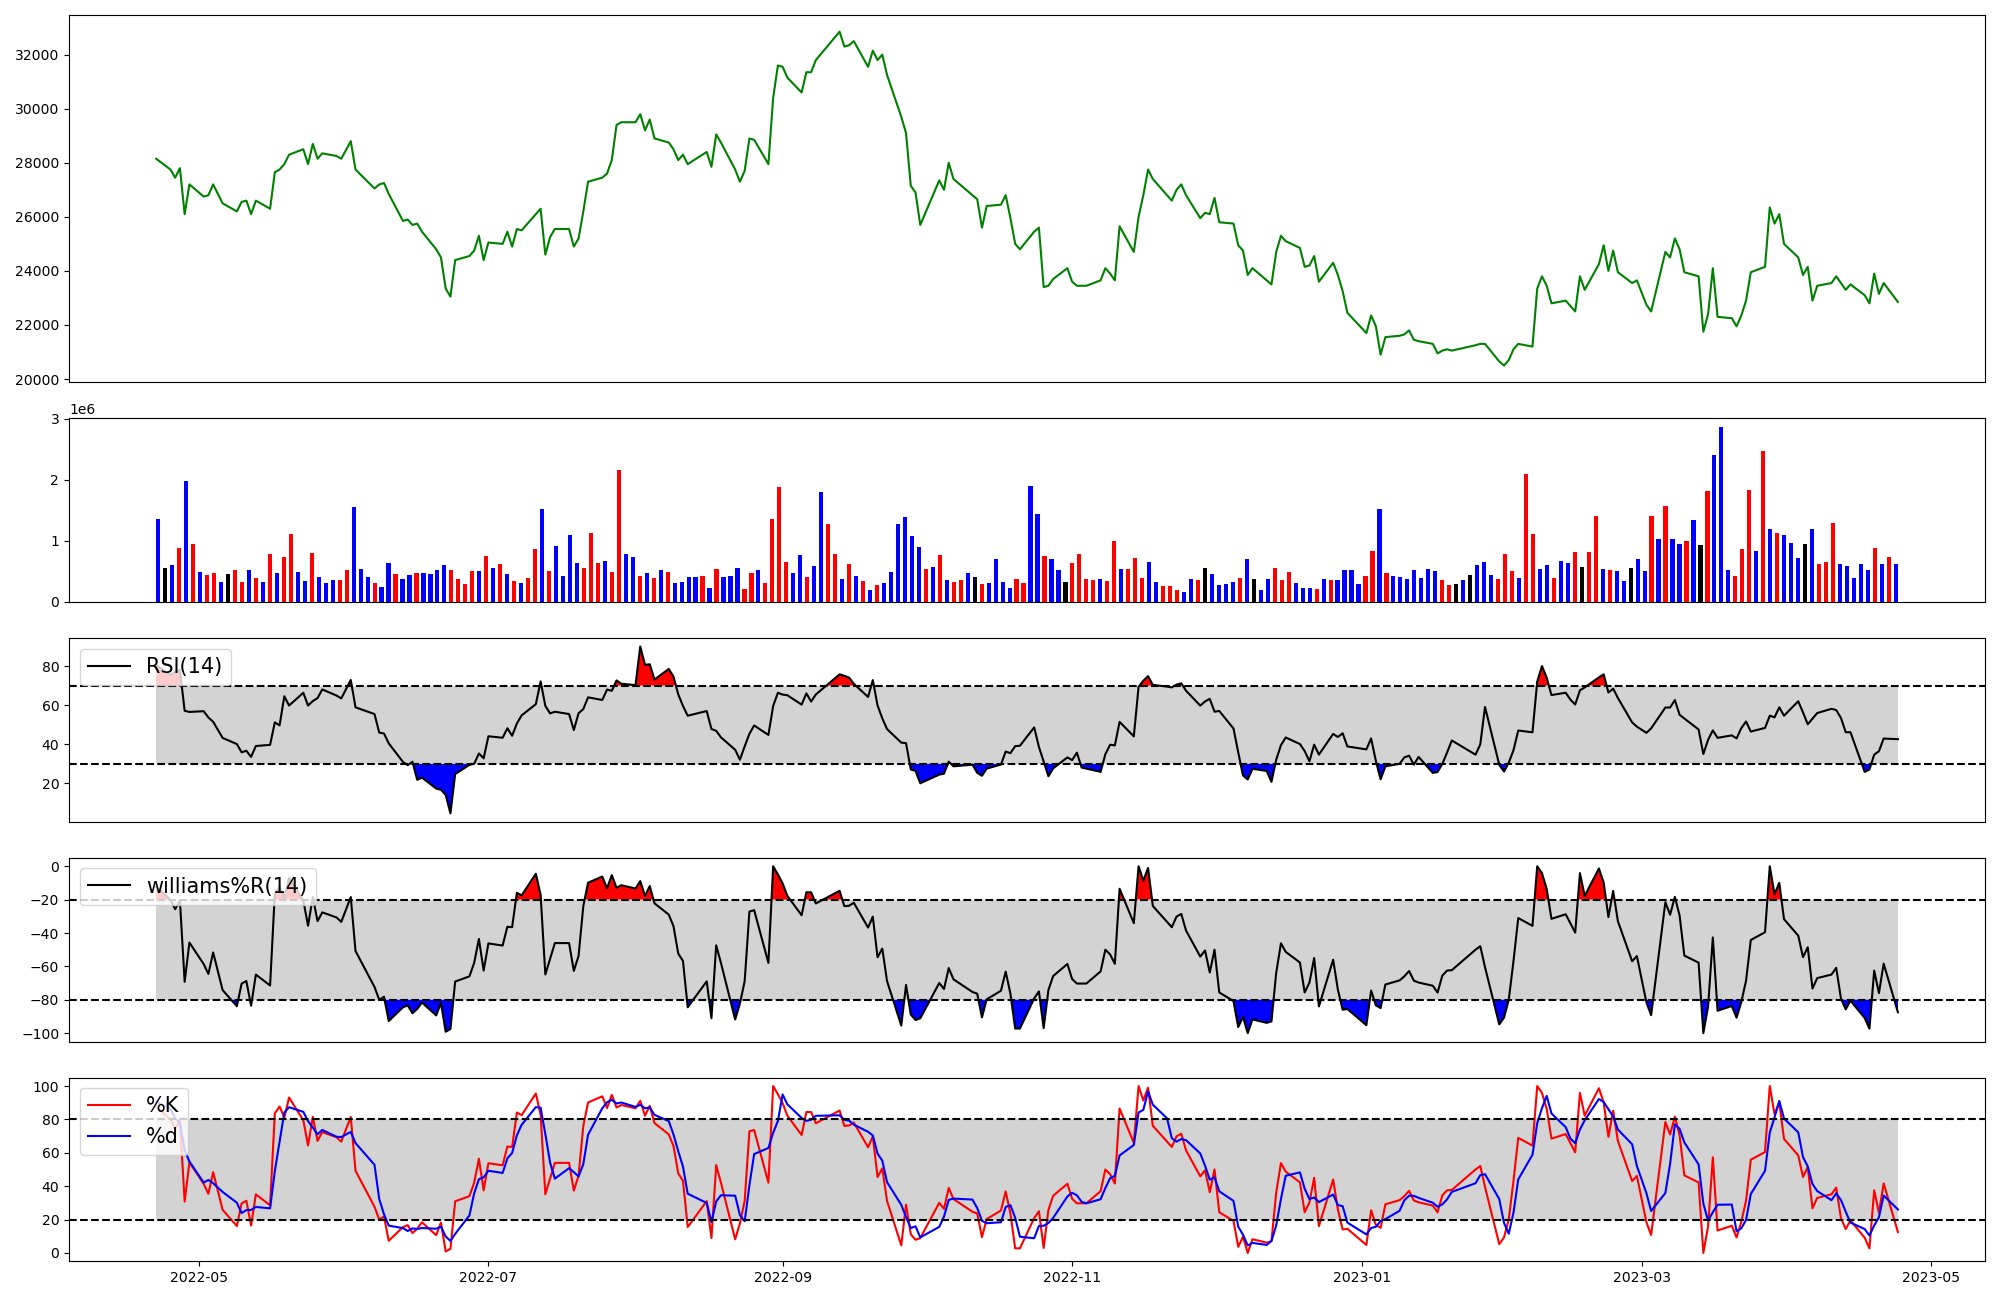Image resolution: width=2000 pixels, height=1300 pixels.
Task: Click the 2023-05 x-axis date label
Action: [1931, 1276]
